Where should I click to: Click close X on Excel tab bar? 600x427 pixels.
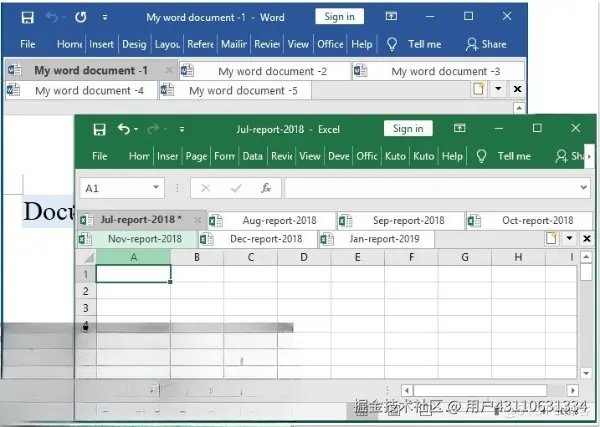click(587, 239)
